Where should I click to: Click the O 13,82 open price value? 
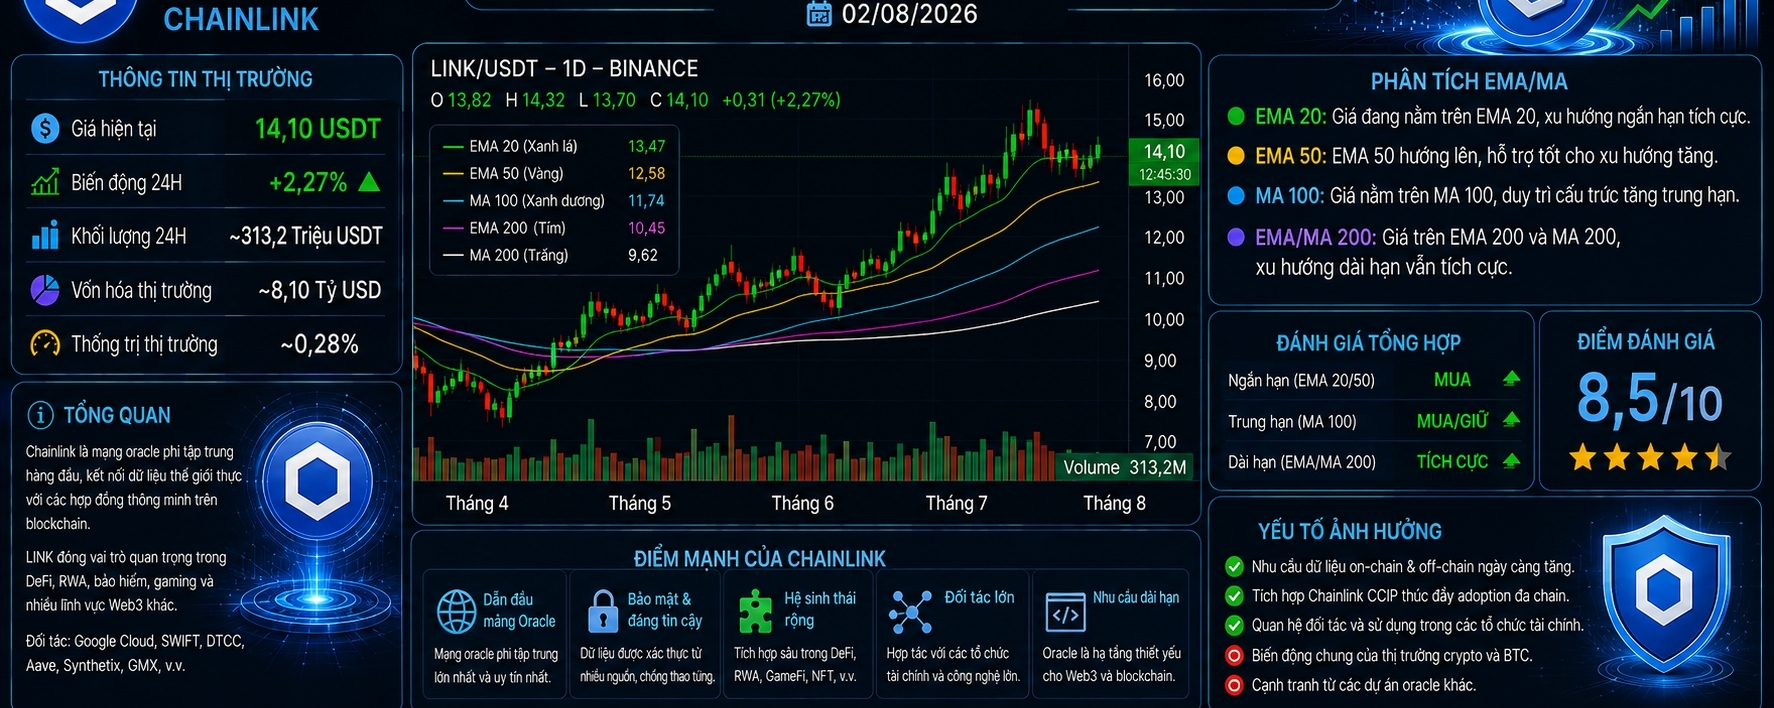[x=461, y=100]
